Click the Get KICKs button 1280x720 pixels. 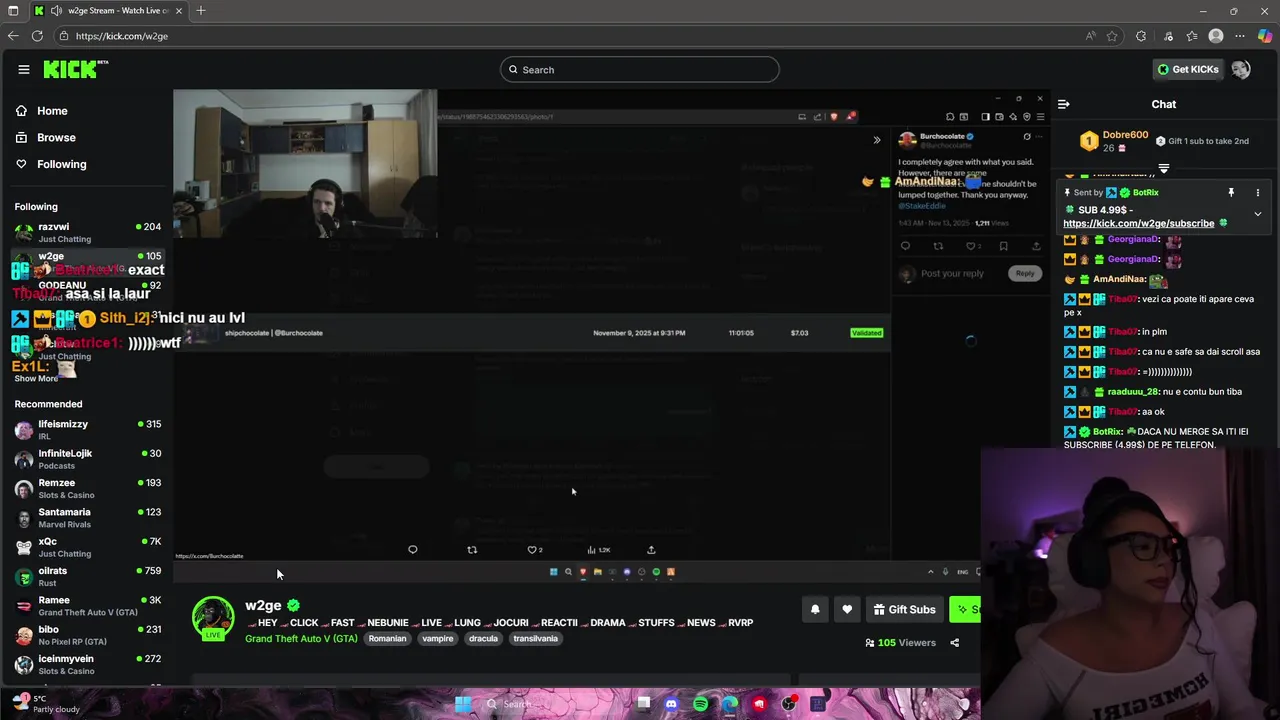coord(1188,69)
